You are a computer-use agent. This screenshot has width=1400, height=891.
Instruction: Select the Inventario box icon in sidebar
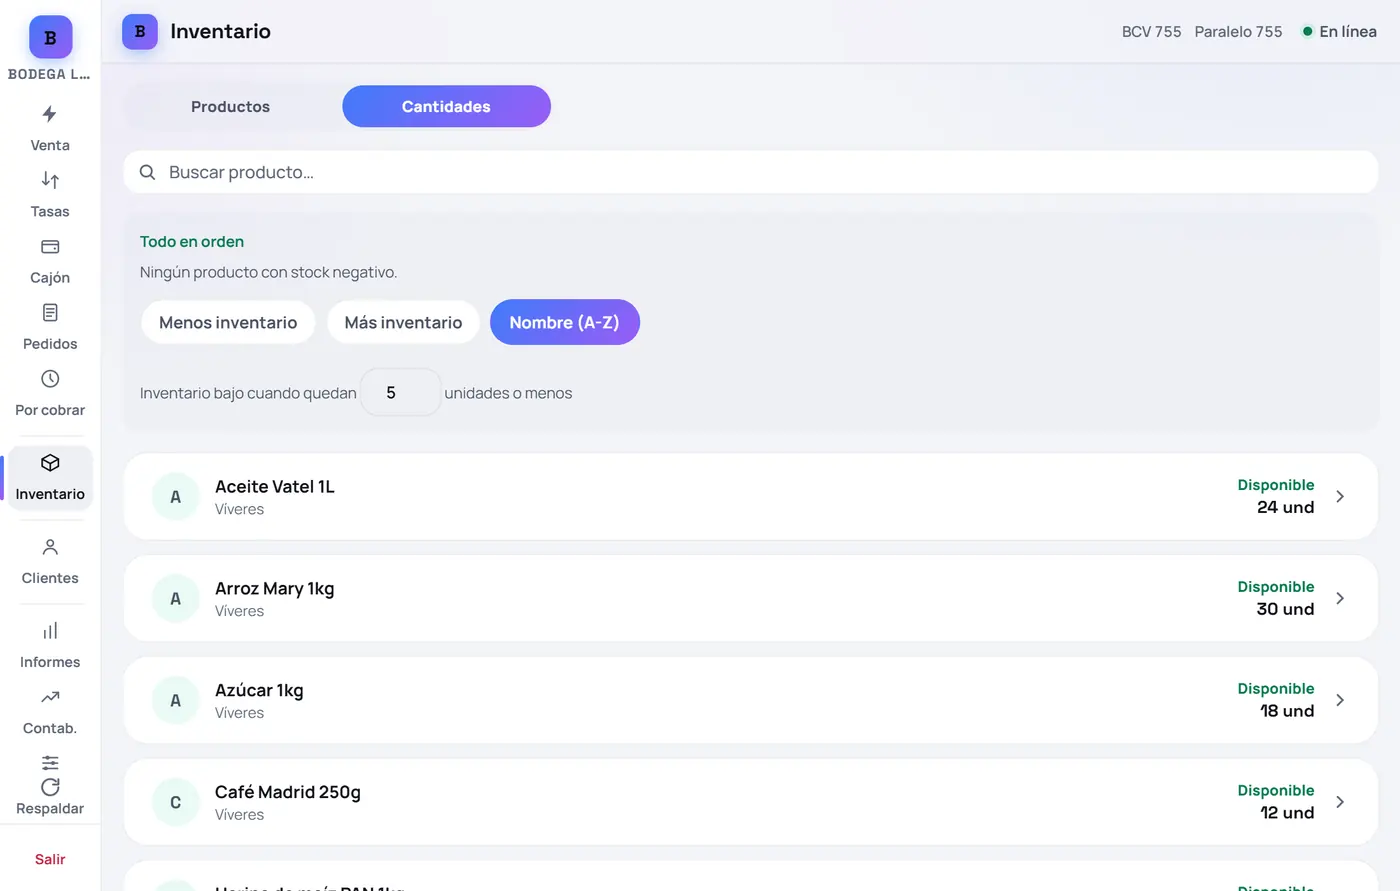[x=50, y=463]
